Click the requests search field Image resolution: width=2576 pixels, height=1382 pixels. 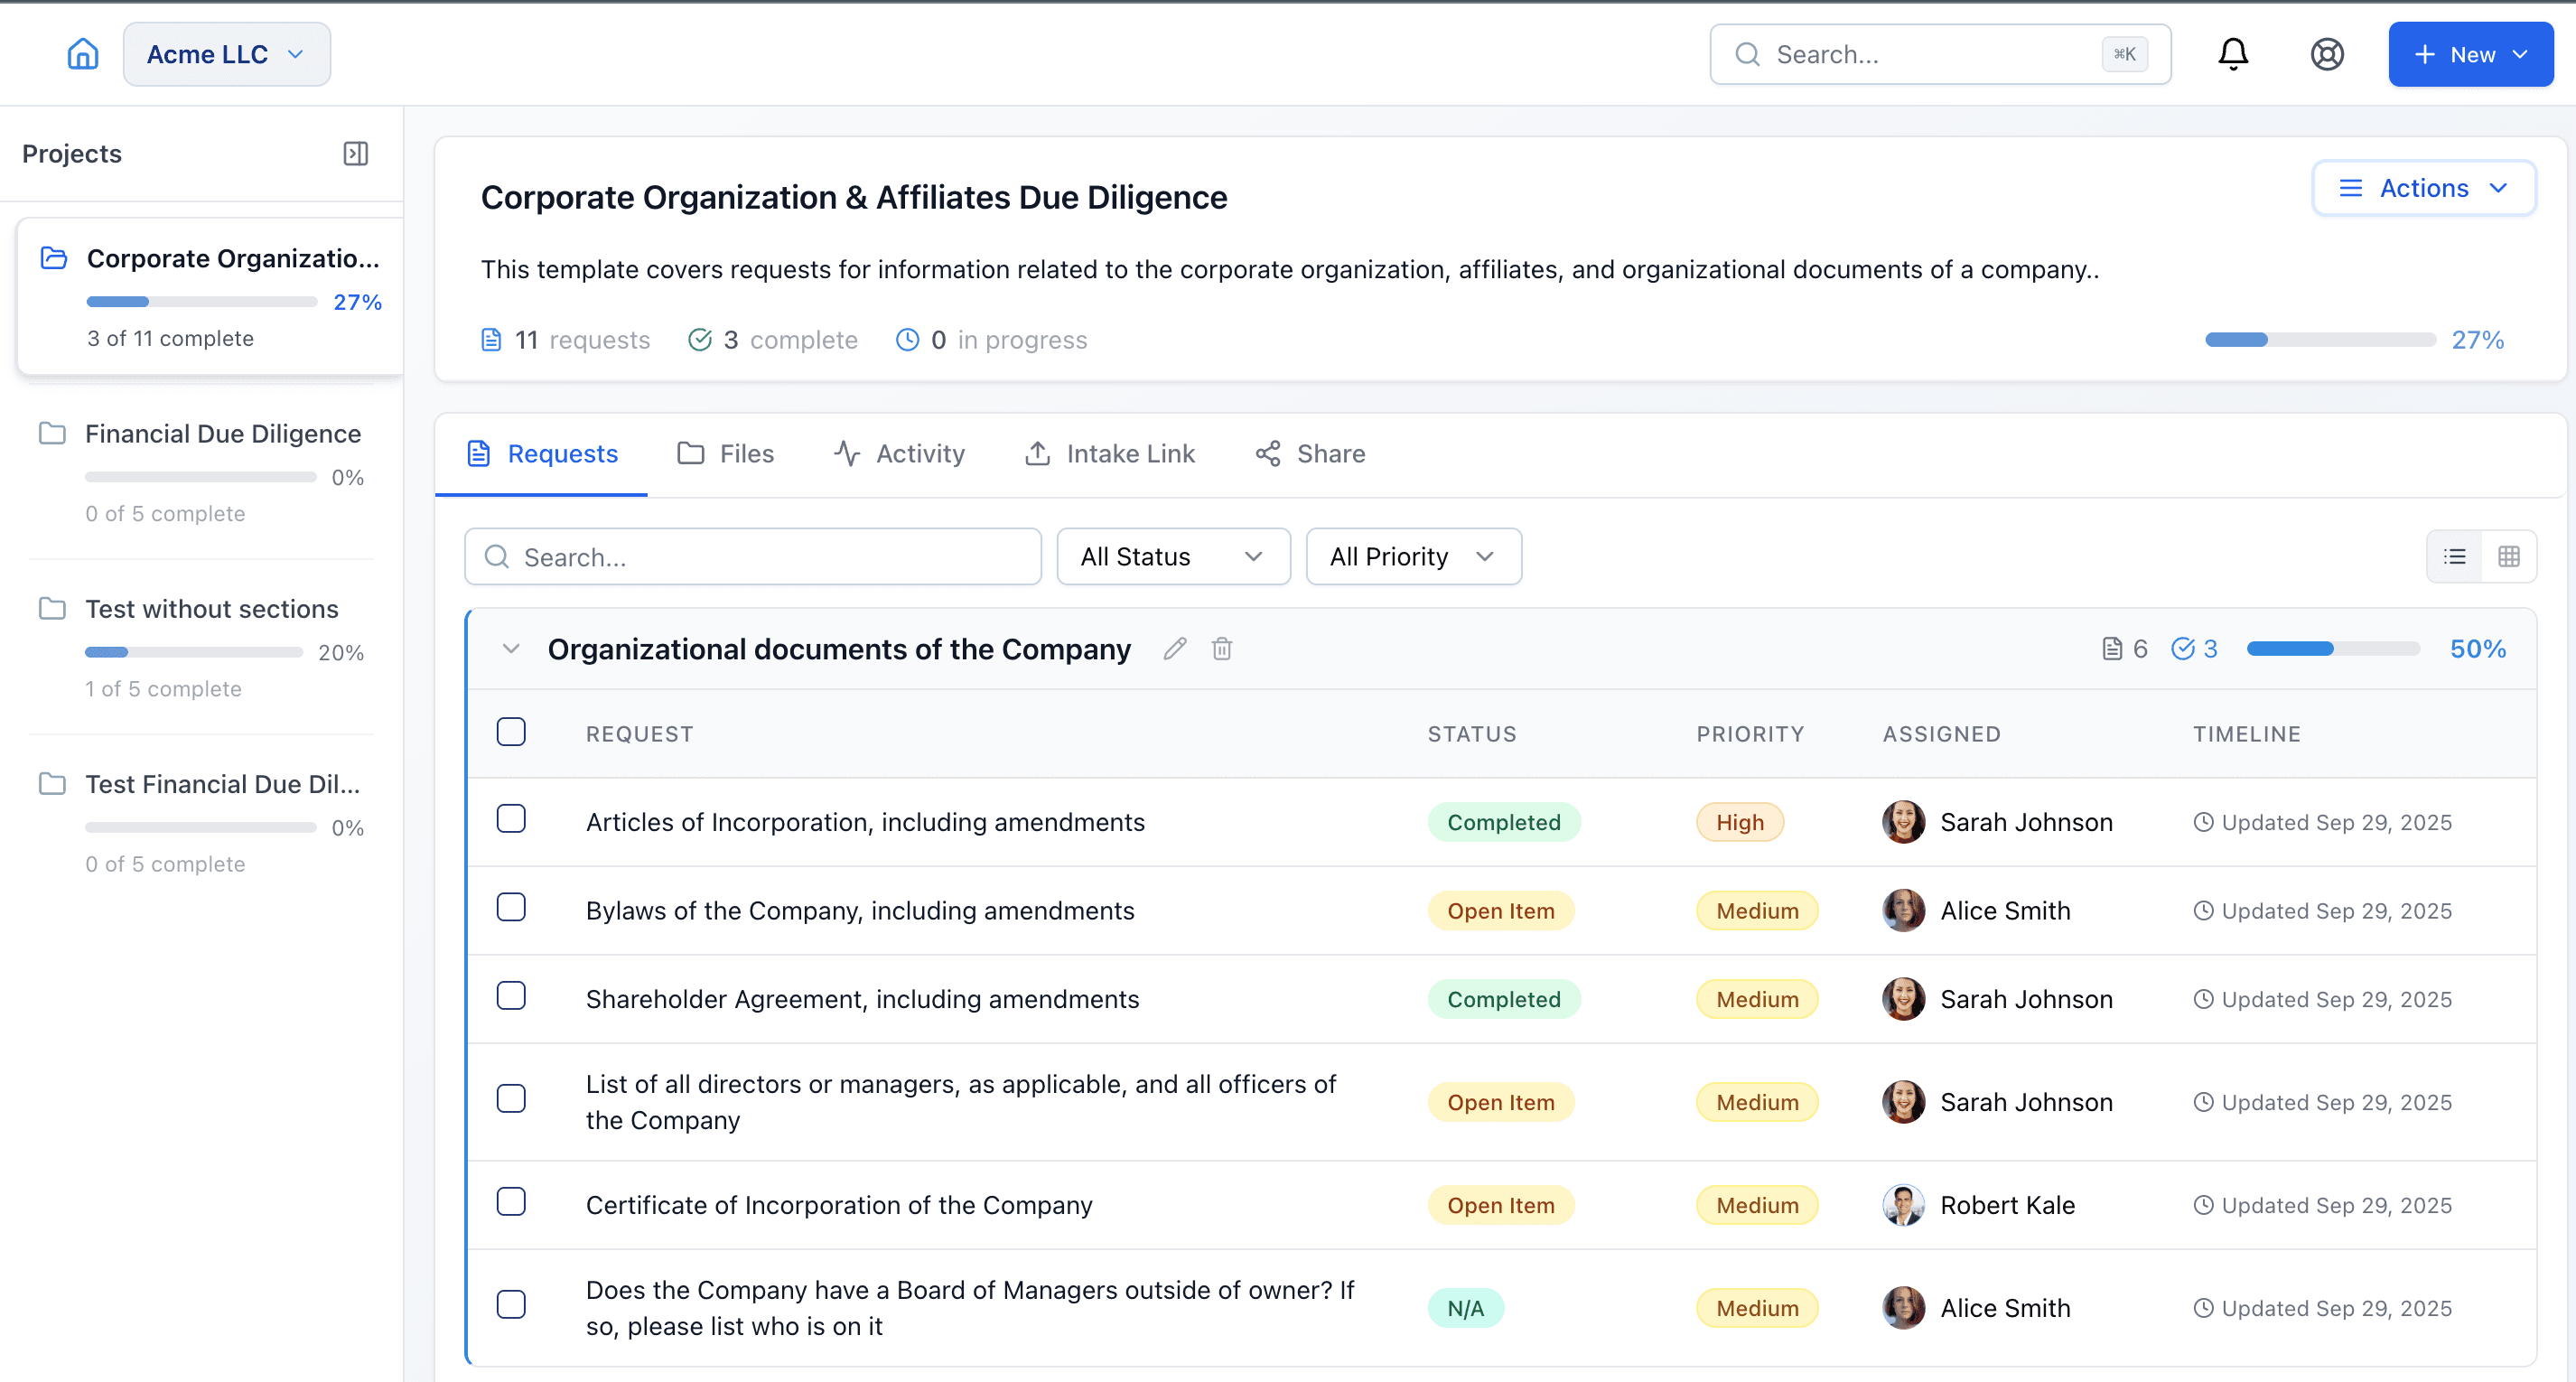click(x=752, y=556)
